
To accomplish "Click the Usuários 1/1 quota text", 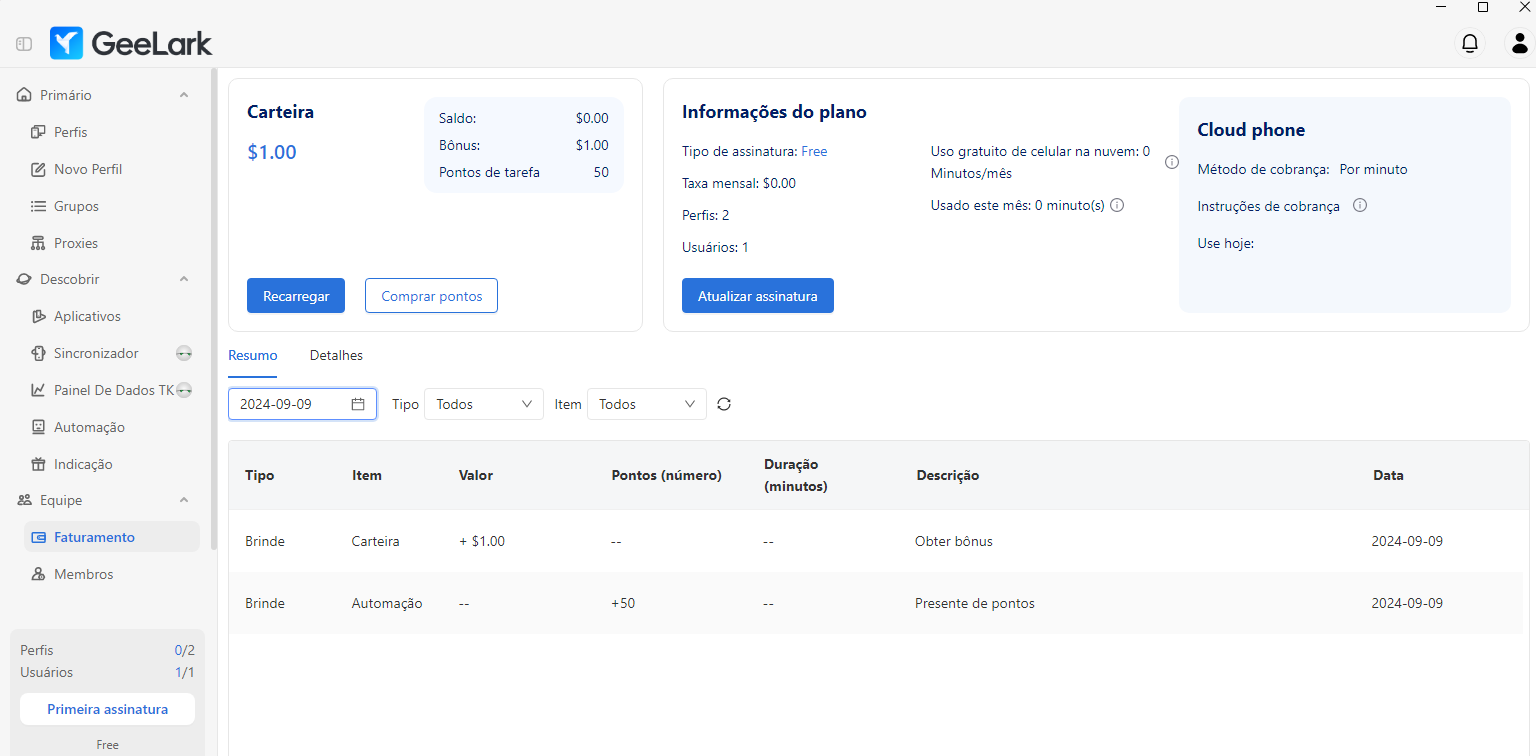I will [x=107, y=672].
